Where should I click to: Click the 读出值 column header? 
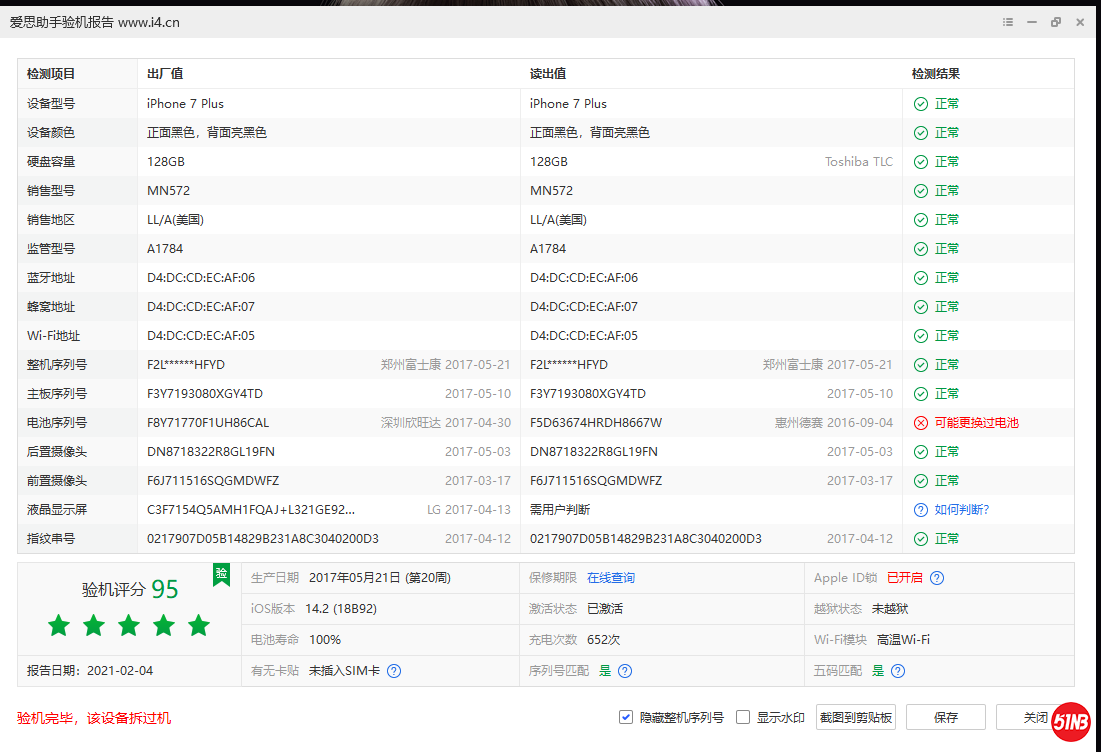tap(549, 74)
